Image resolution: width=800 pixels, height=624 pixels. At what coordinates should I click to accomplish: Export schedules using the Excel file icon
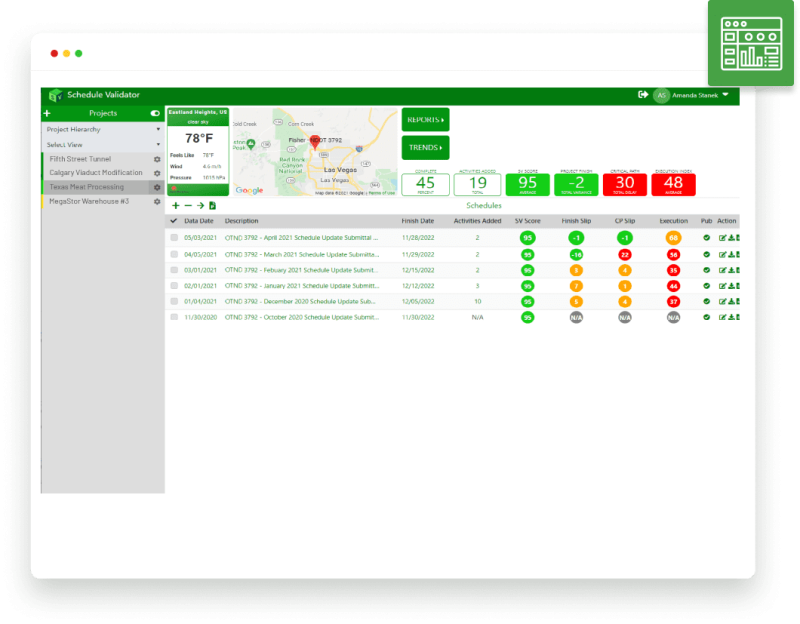click(x=213, y=206)
